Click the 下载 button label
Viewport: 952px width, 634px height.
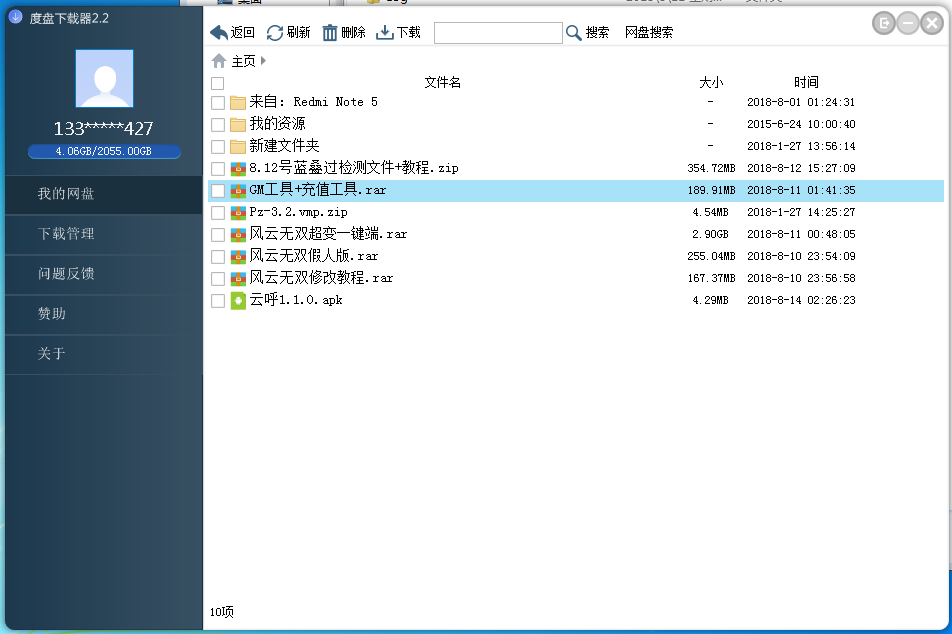point(409,33)
